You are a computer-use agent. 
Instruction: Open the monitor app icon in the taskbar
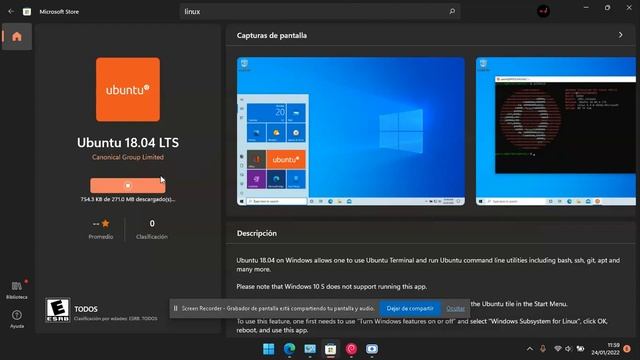click(x=310, y=349)
